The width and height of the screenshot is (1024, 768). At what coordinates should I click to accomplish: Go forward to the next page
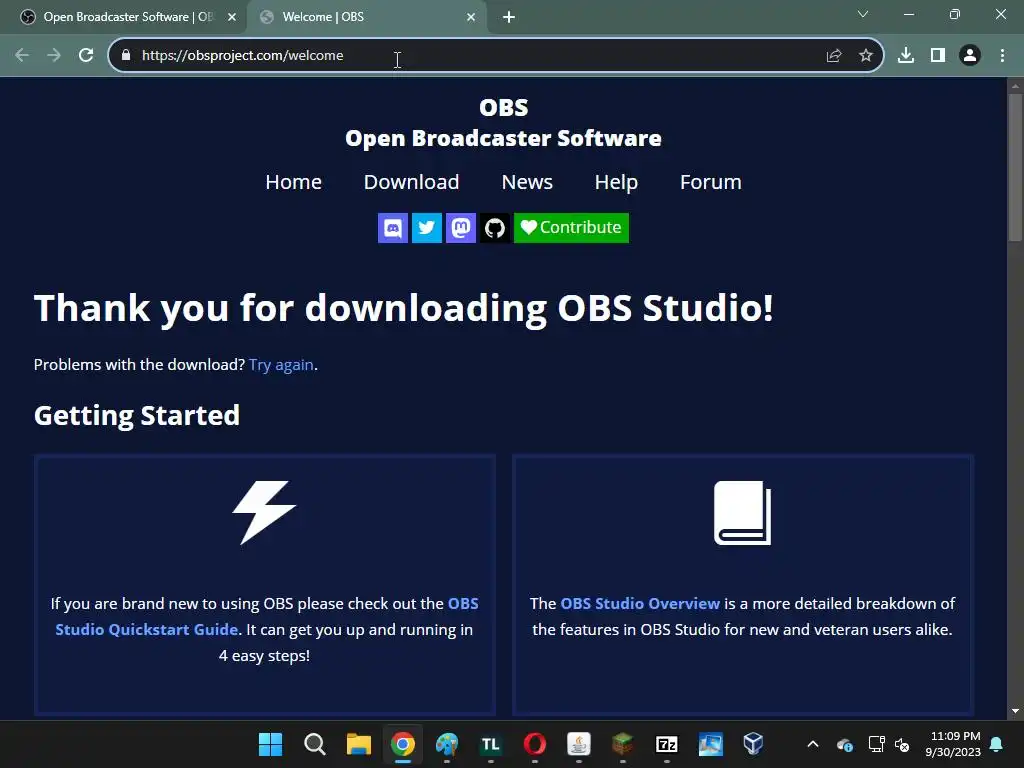pos(54,56)
